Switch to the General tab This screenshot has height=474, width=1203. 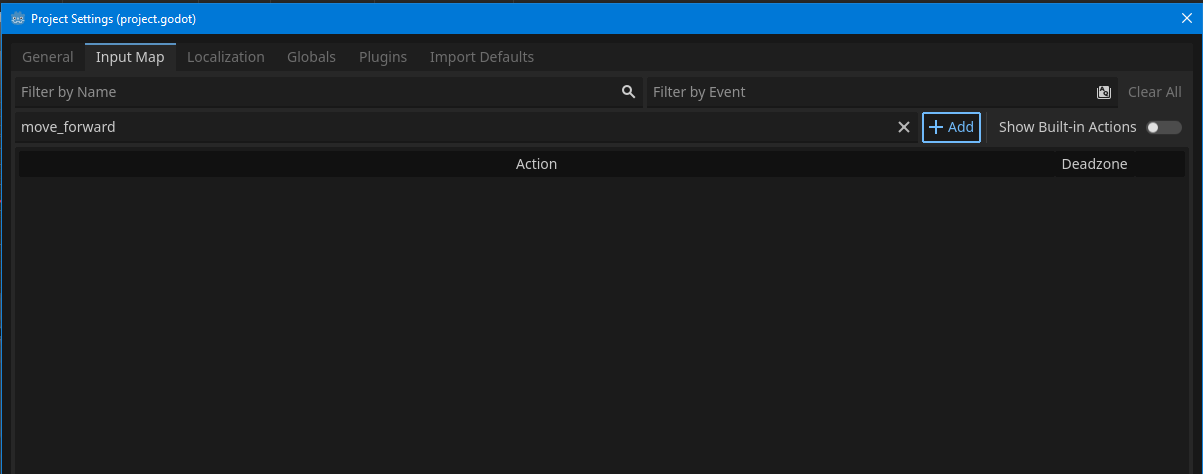47,57
